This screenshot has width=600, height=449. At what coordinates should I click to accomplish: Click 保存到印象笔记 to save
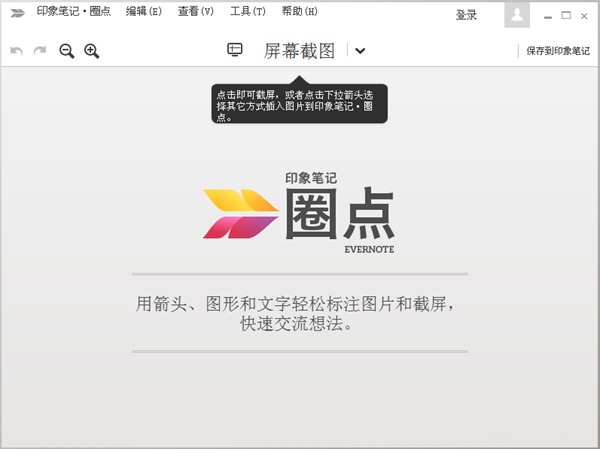pos(558,51)
